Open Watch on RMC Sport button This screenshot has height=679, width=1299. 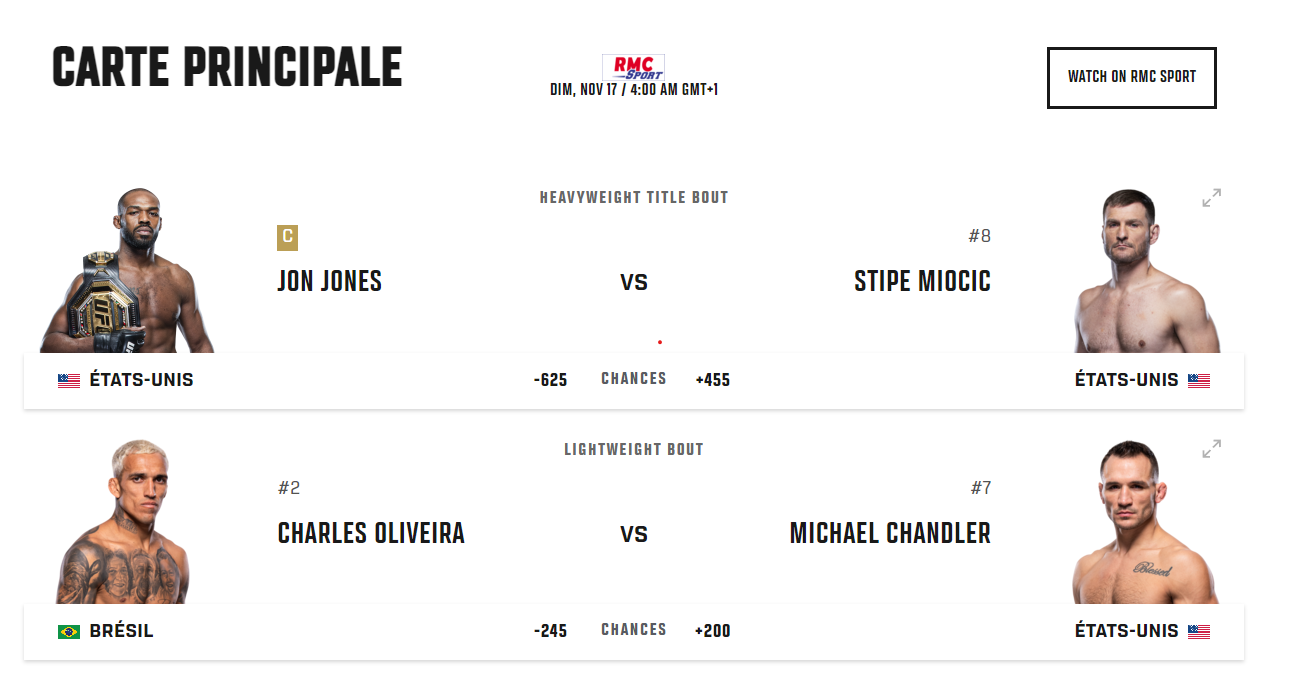point(1131,77)
